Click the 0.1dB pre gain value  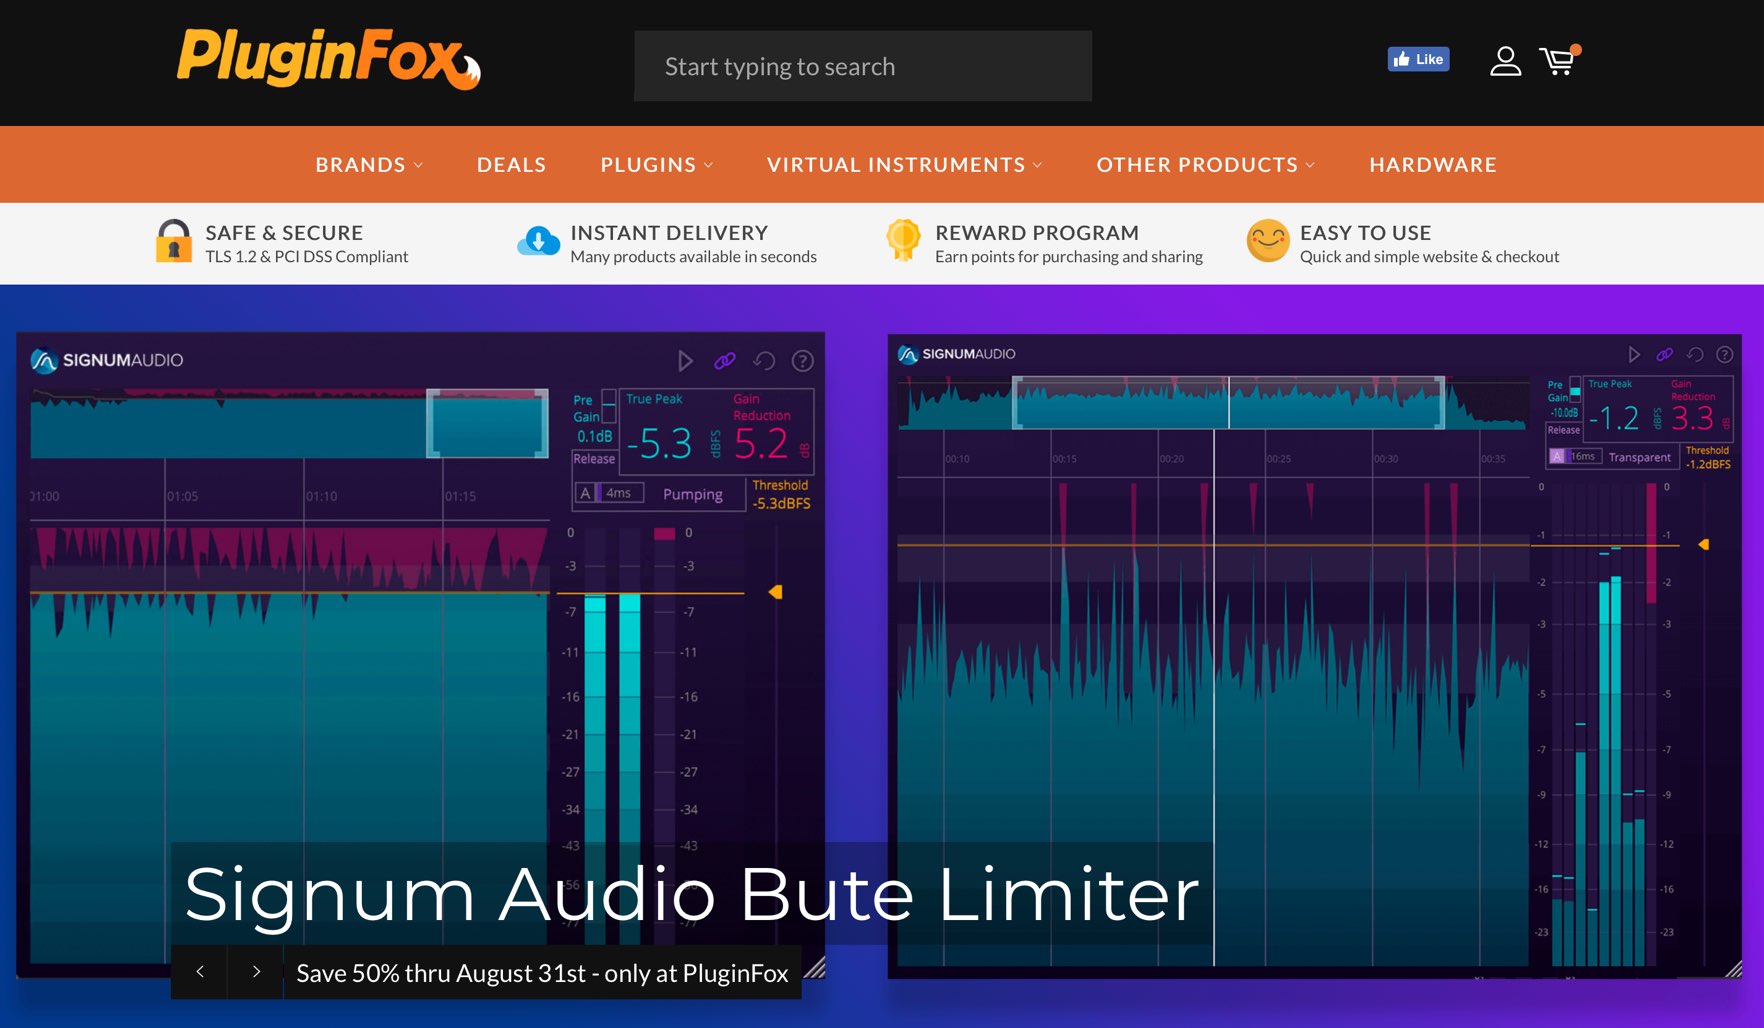pyautogui.click(x=594, y=437)
